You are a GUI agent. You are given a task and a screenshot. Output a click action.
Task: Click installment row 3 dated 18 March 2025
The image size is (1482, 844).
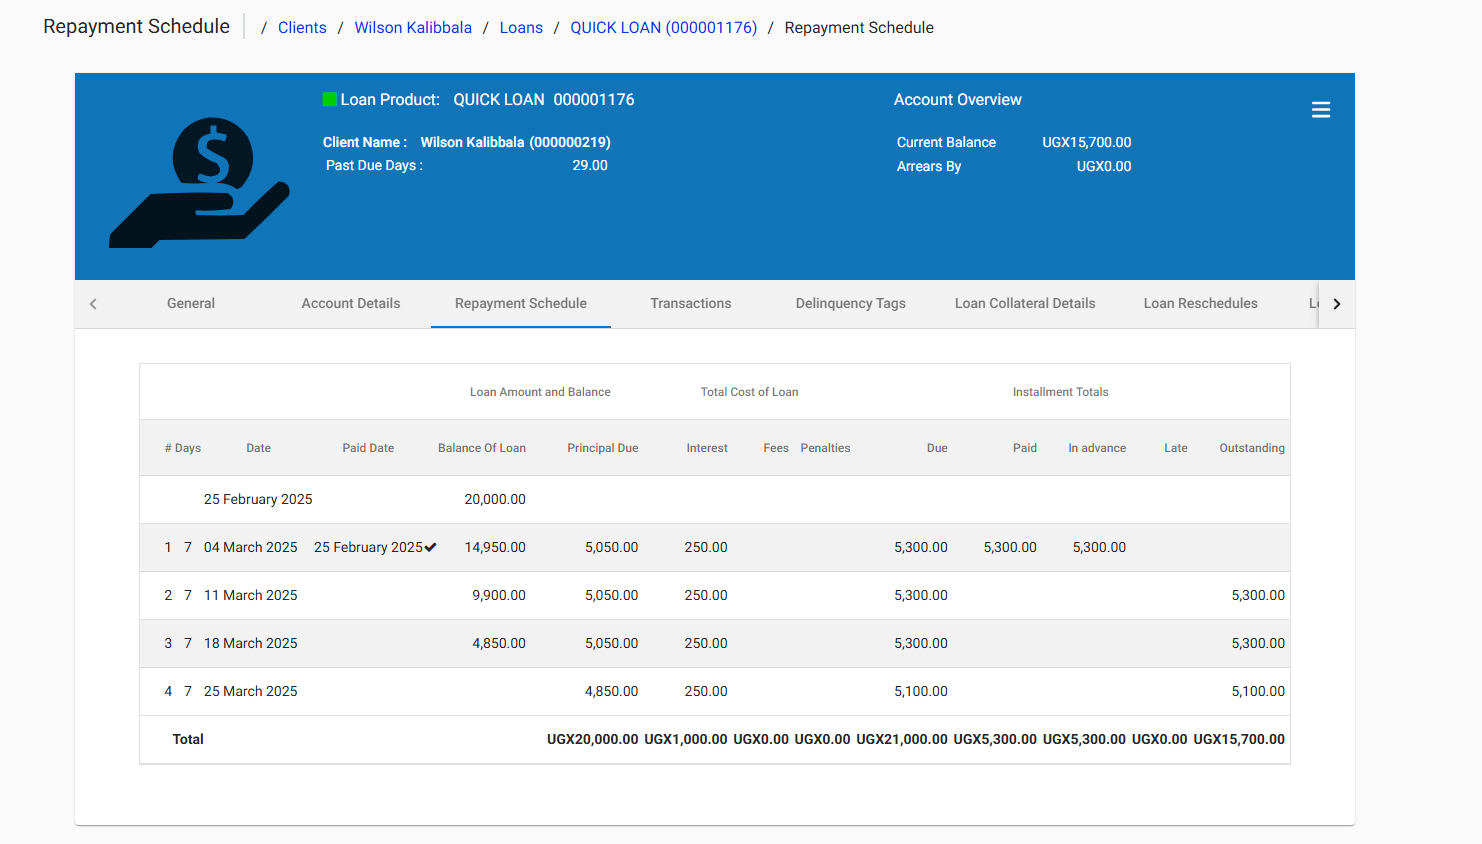pos(250,643)
